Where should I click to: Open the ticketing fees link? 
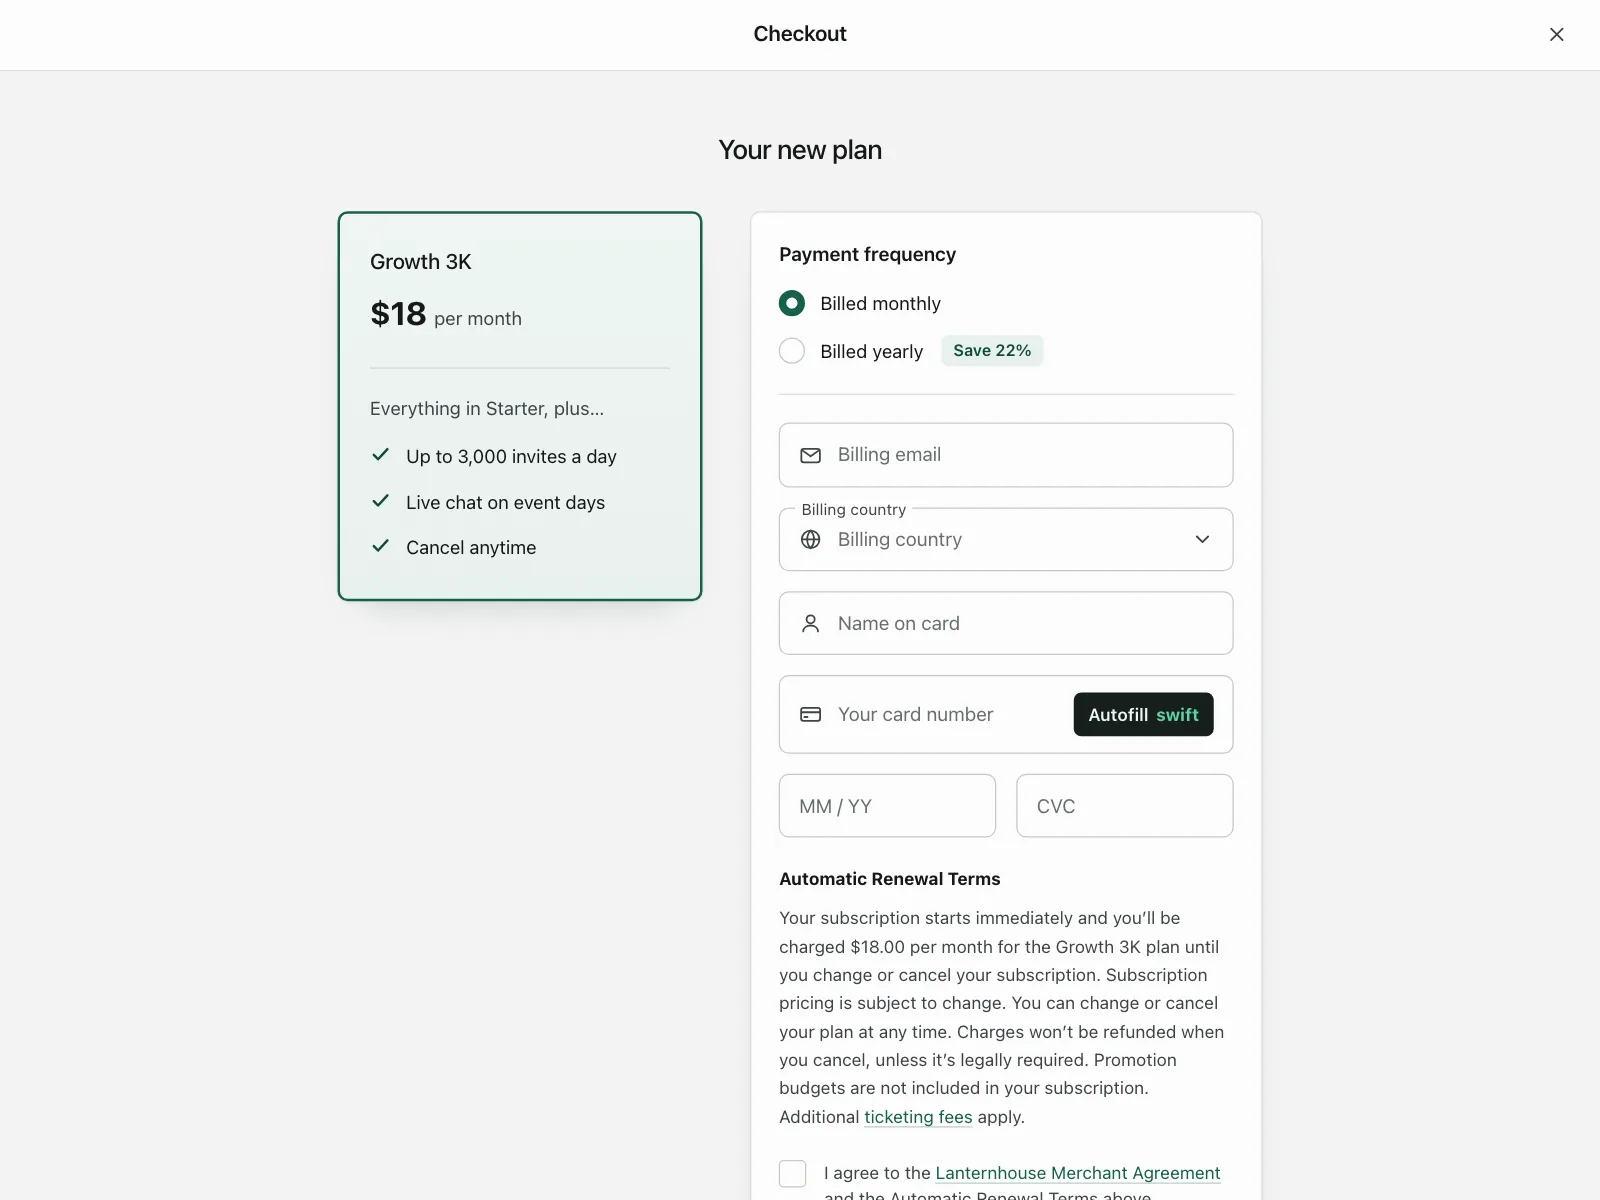tap(918, 1117)
